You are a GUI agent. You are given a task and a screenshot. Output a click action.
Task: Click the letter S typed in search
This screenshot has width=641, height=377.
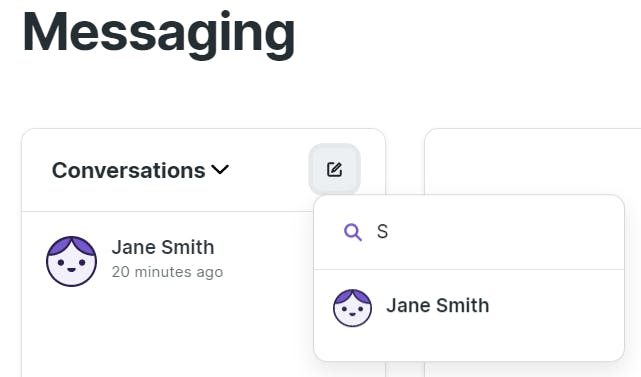coord(382,232)
